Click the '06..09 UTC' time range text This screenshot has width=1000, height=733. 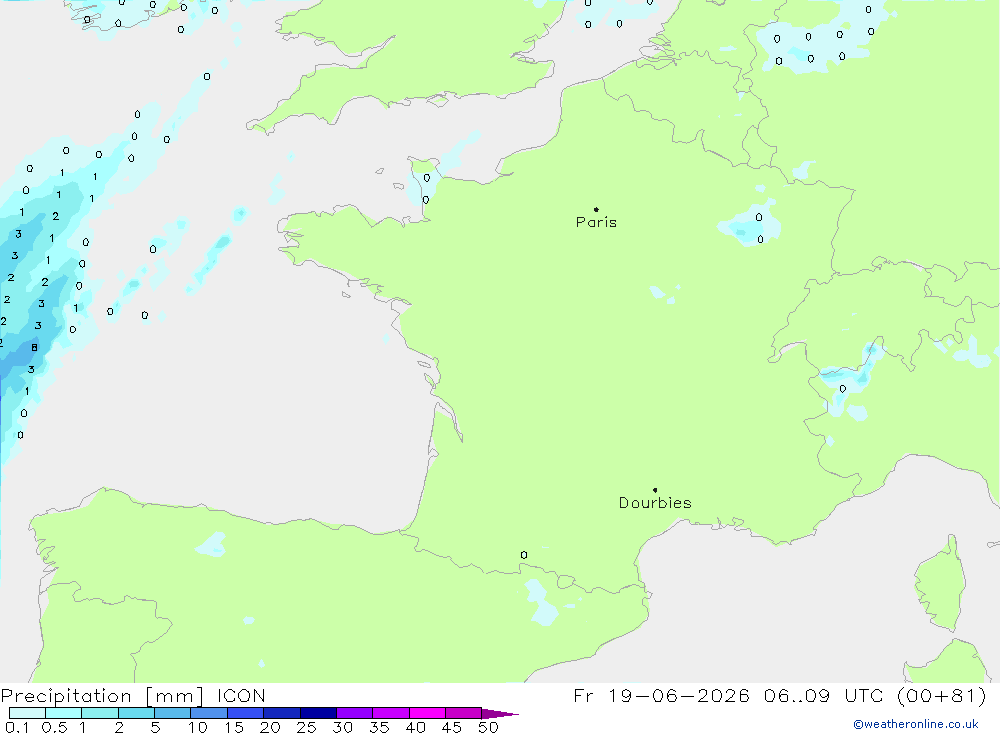pyautogui.click(x=823, y=695)
